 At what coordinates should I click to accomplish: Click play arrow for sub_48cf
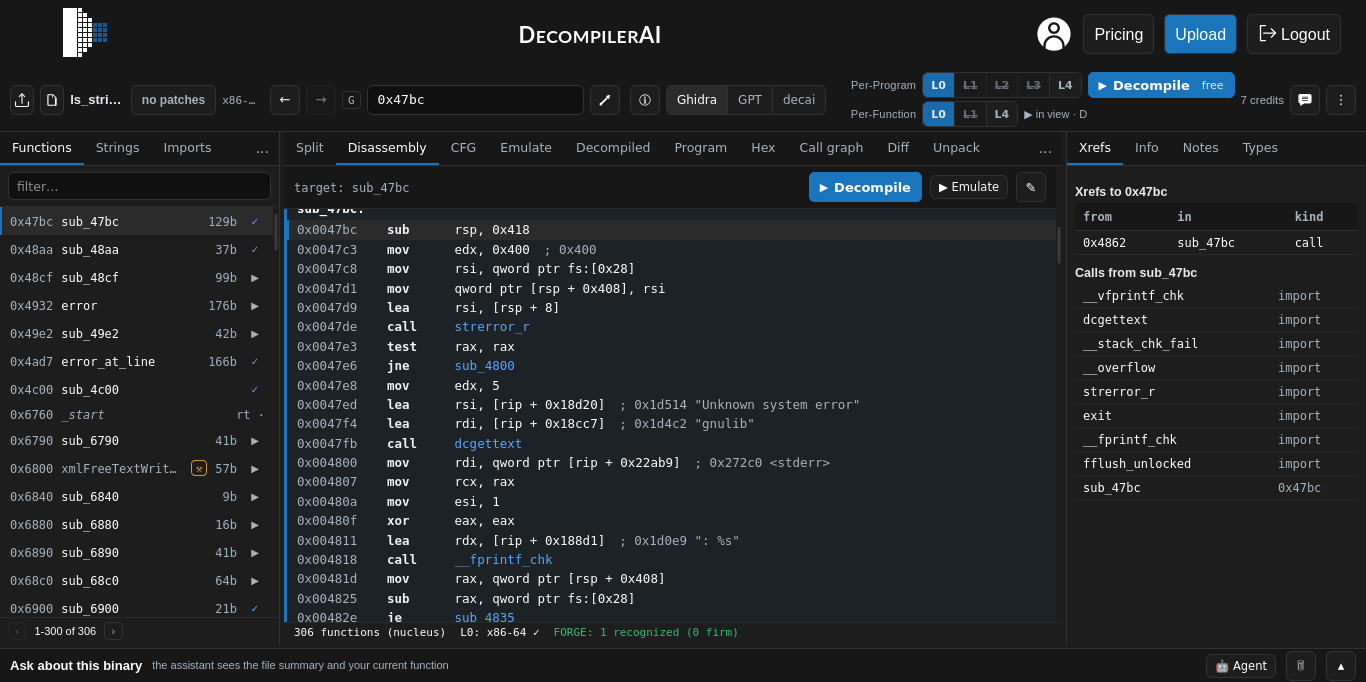tap(255, 278)
